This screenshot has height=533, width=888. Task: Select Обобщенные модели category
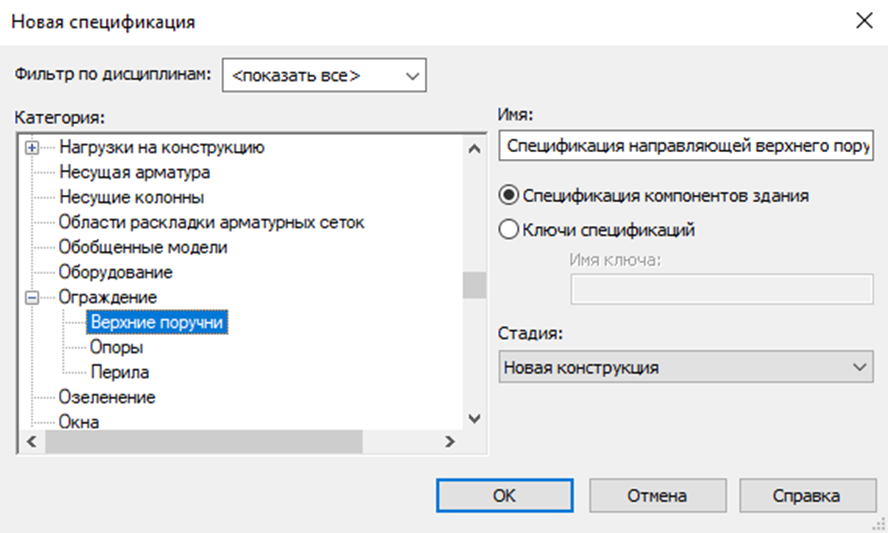point(143,247)
